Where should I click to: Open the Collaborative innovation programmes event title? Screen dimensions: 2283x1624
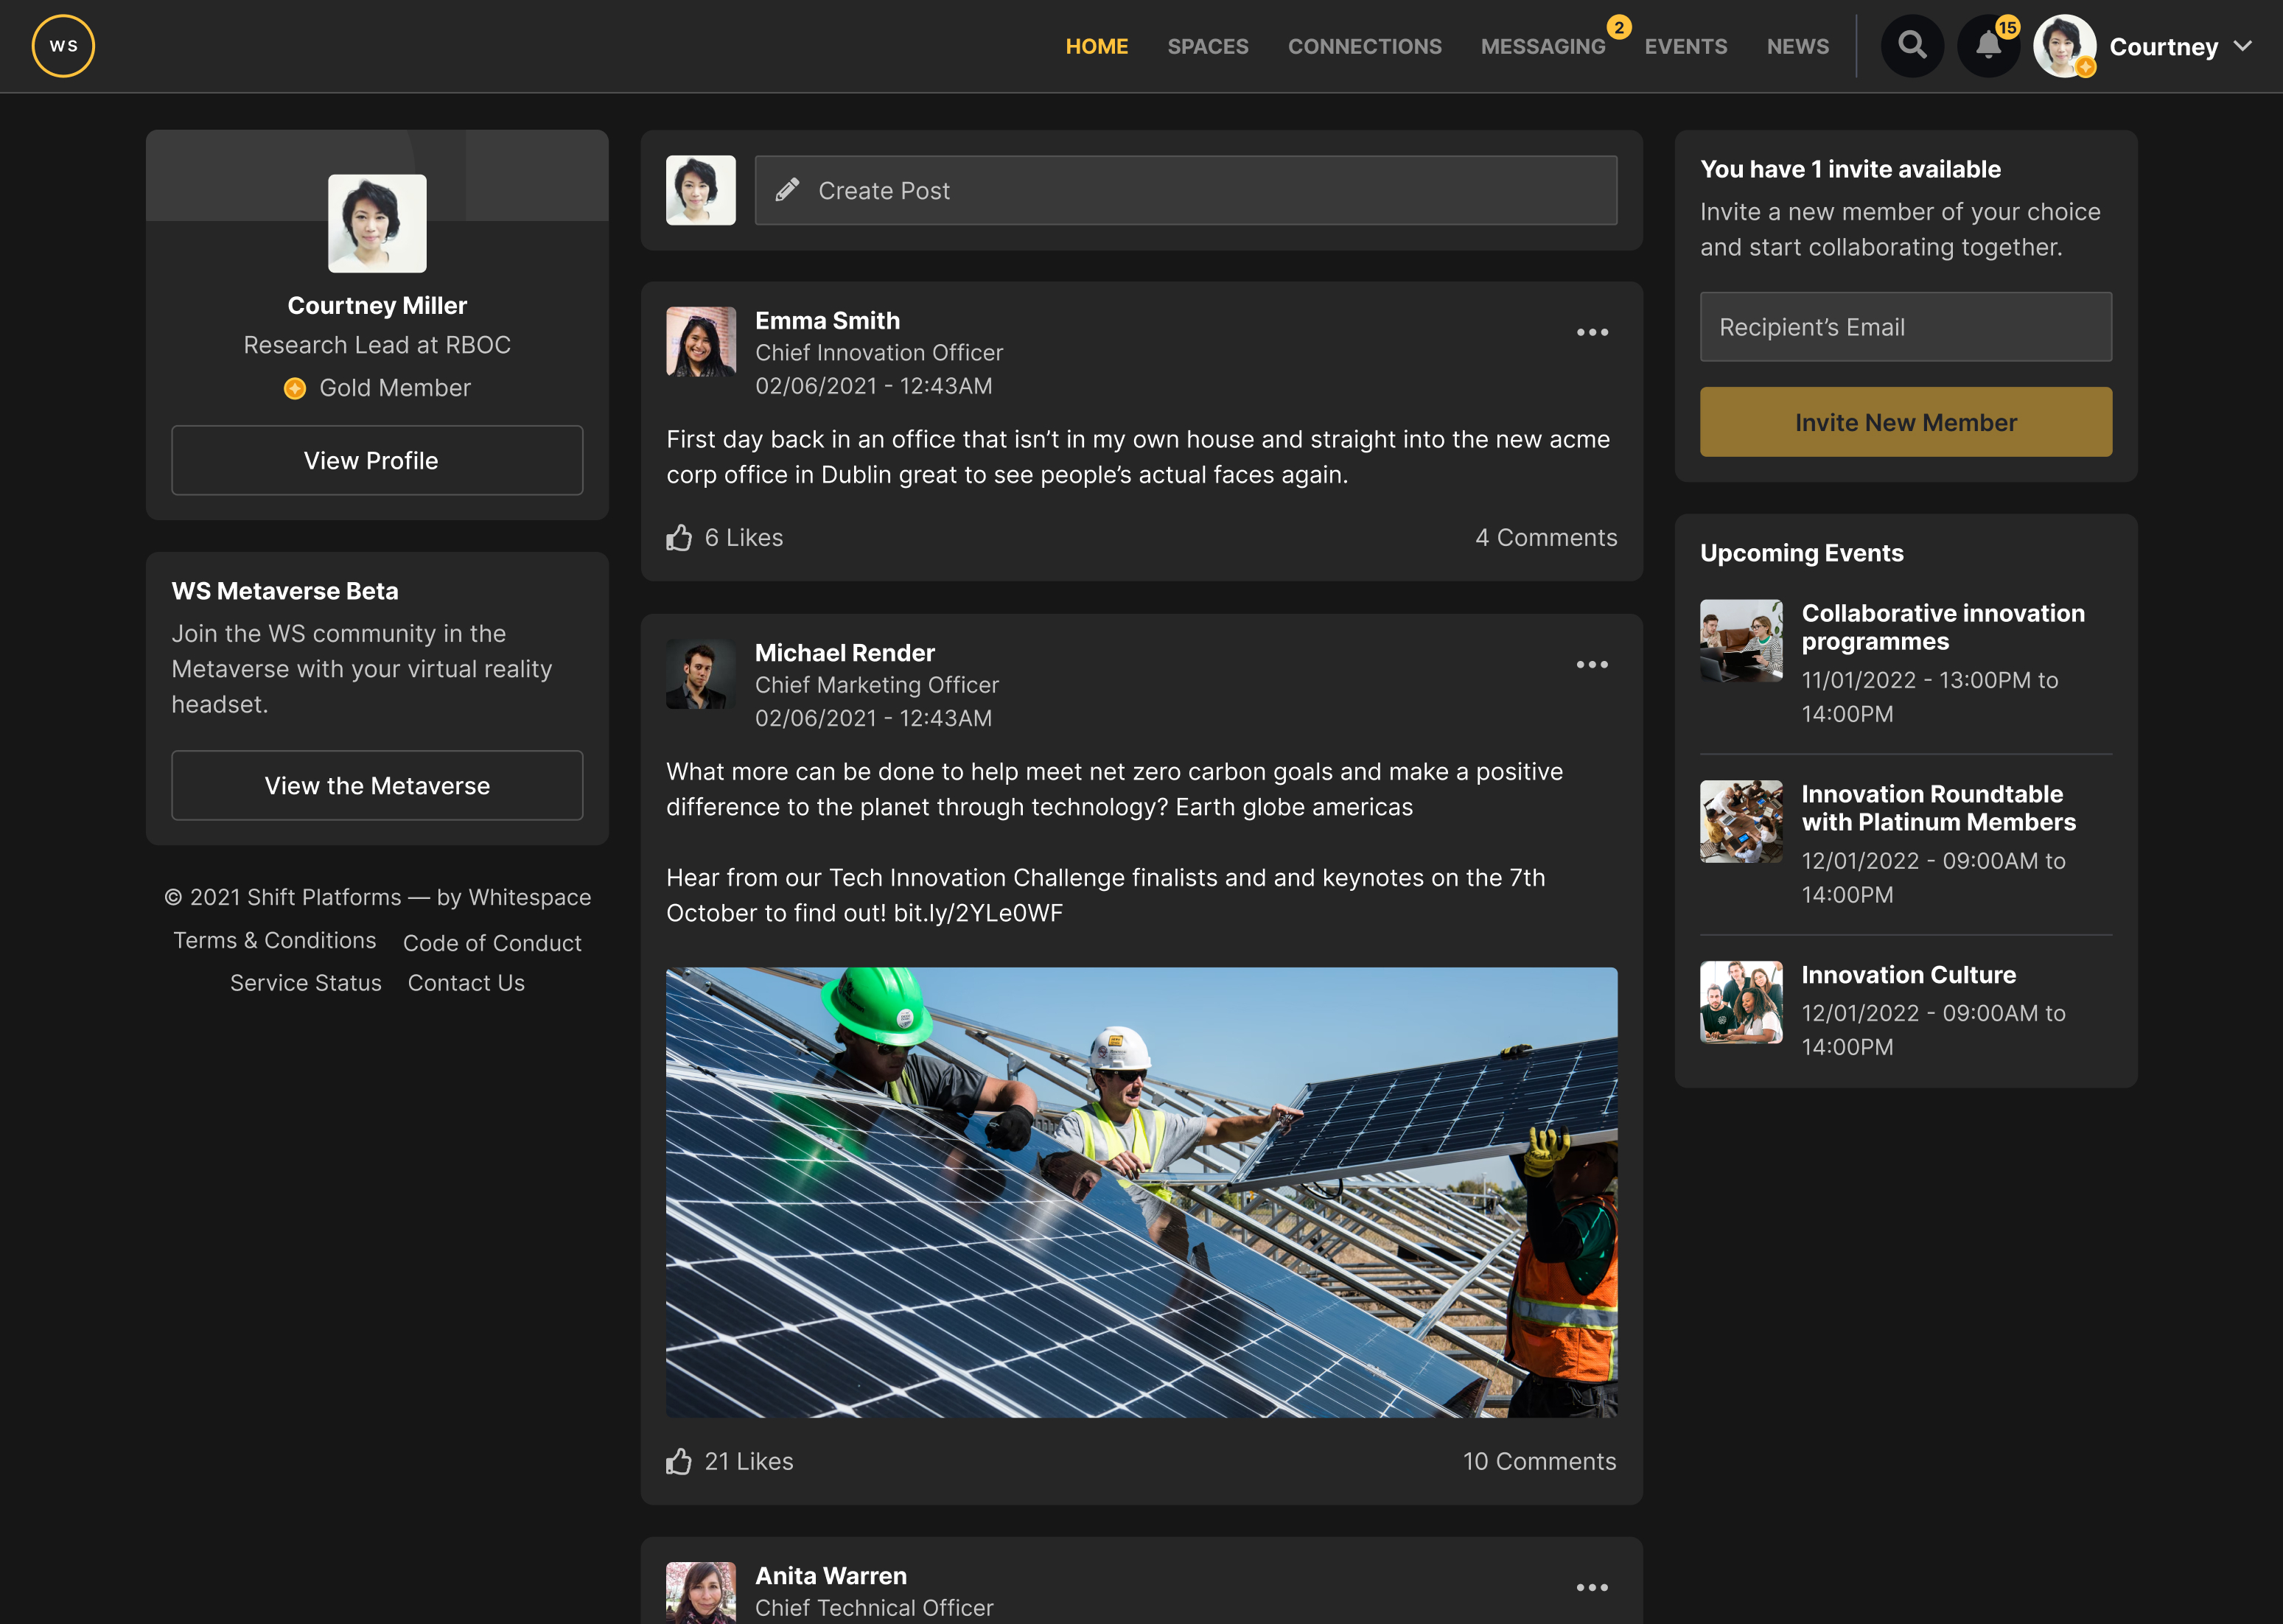coord(1942,627)
